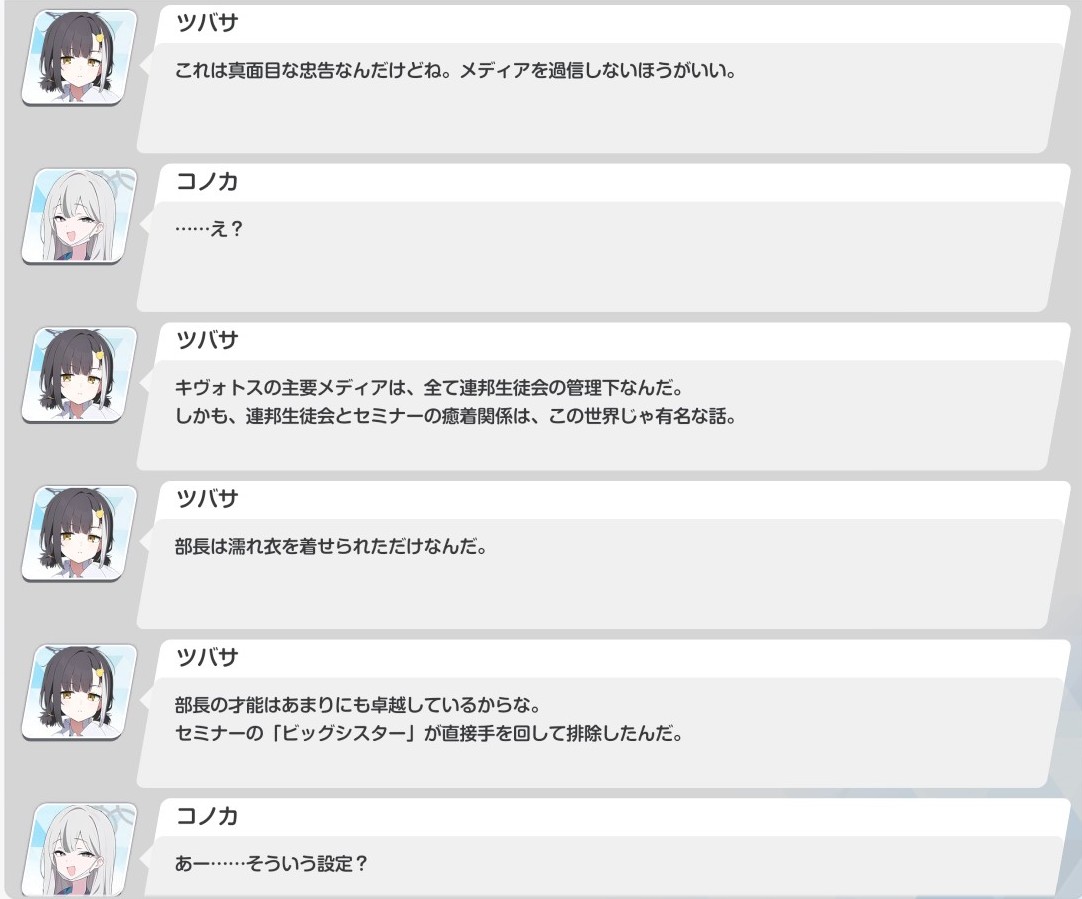Click Tsubasa's avatar beside 濡れ衣 message
Viewport: 1082px width, 899px height.
(x=79, y=534)
